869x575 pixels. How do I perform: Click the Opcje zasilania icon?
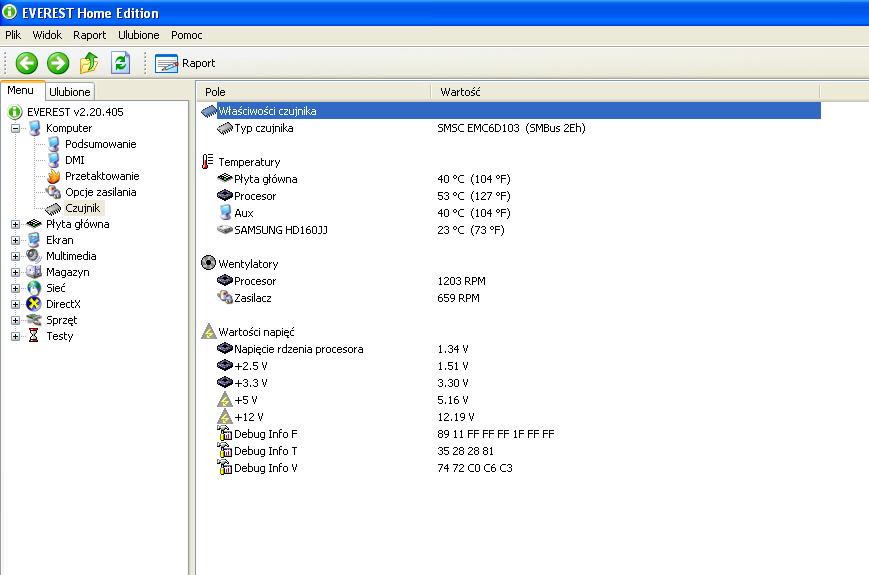coord(53,192)
